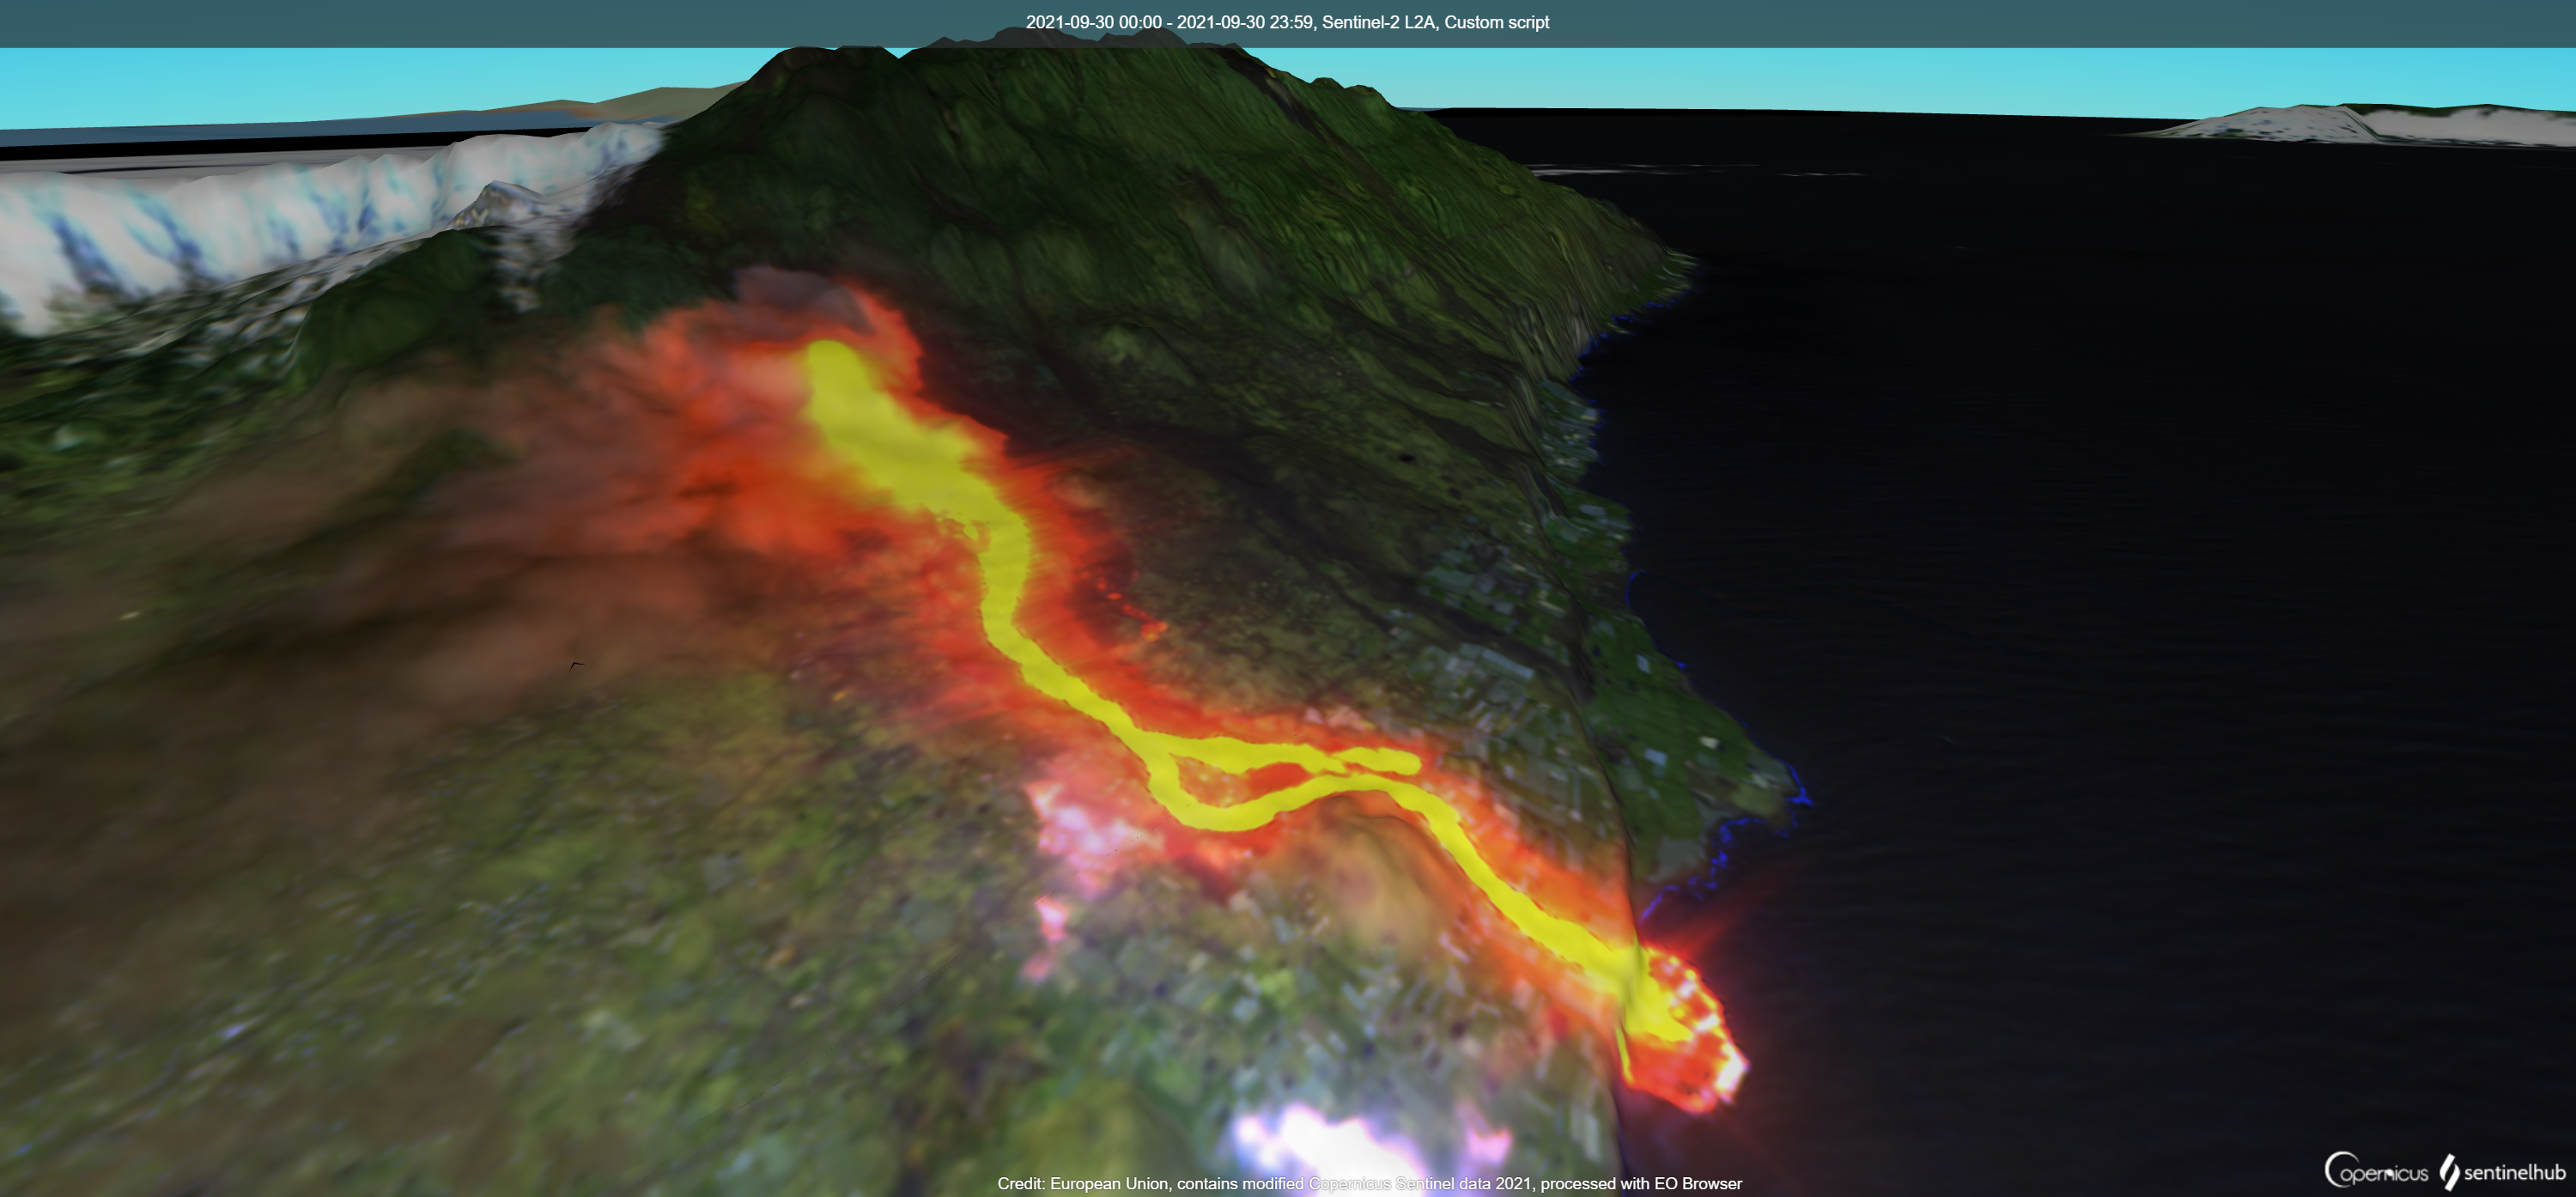
Task: Click 'processed with EO Browser' text
Action: tap(1640, 1183)
